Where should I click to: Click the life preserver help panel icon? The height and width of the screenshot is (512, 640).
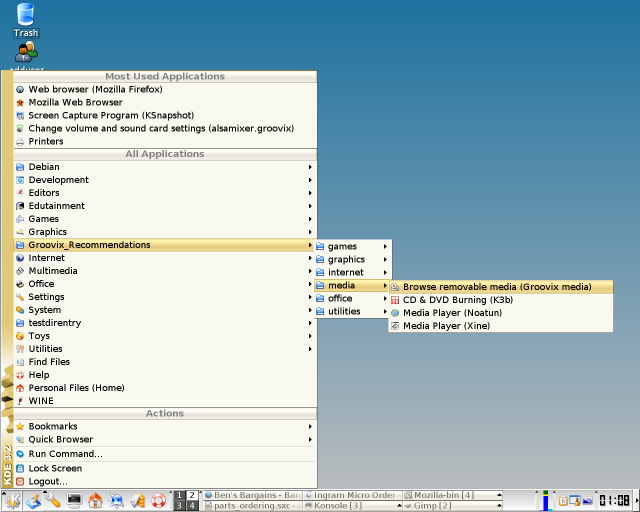point(158,501)
